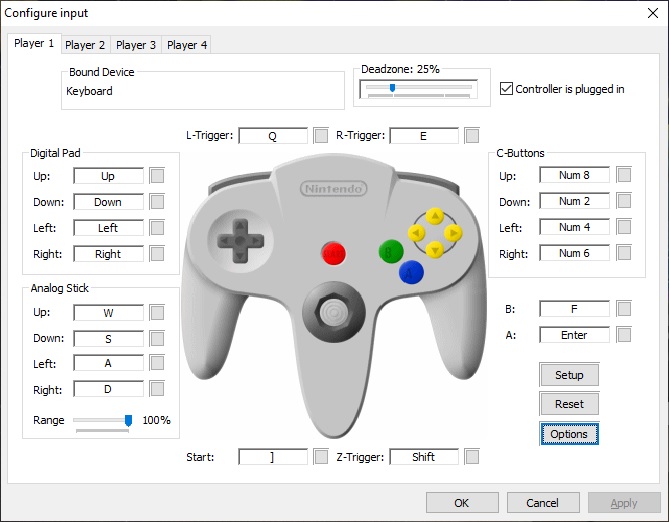669x522 pixels.
Task: Click the Reset button
Action: (569, 404)
